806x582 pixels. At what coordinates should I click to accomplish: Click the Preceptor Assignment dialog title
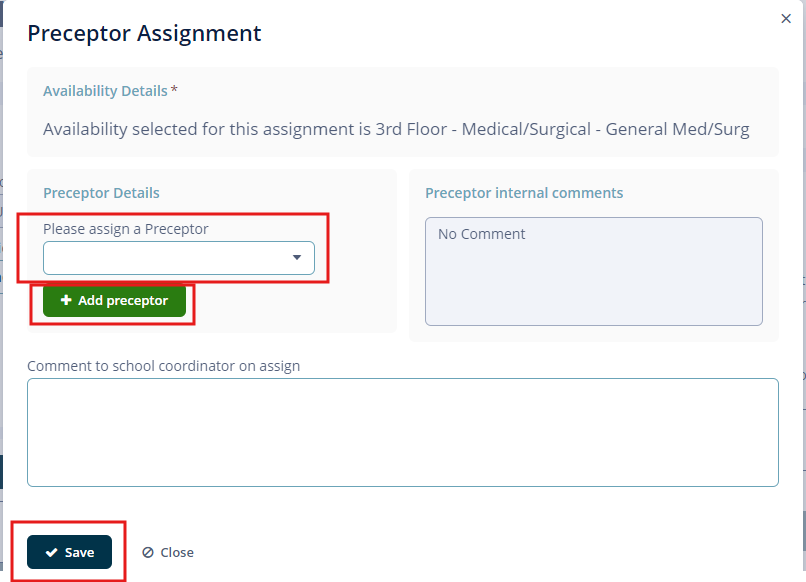[x=144, y=33]
